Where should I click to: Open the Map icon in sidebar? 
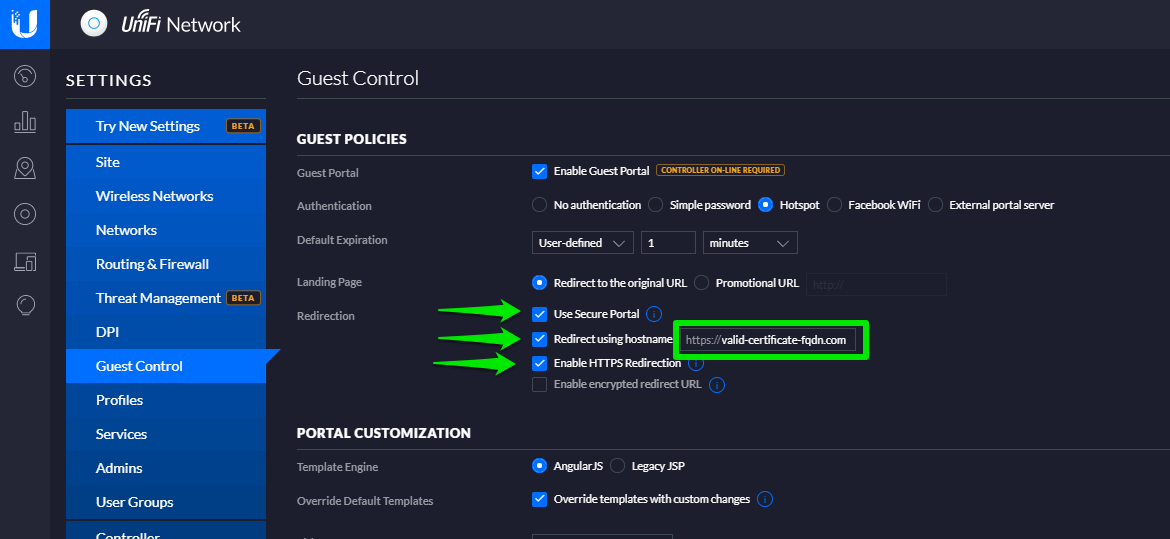coord(25,168)
